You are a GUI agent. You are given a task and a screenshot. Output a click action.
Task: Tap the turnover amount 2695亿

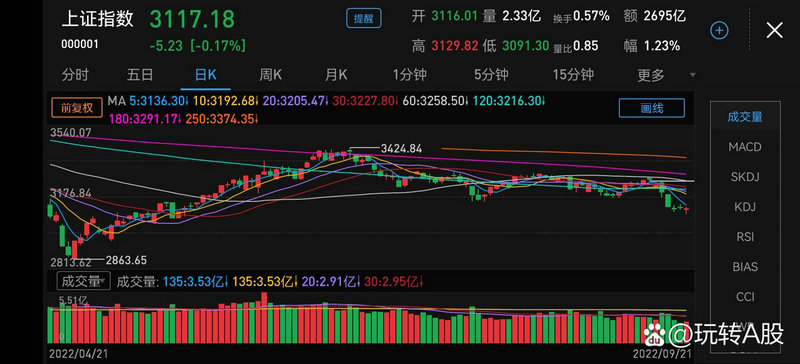(x=665, y=16)
